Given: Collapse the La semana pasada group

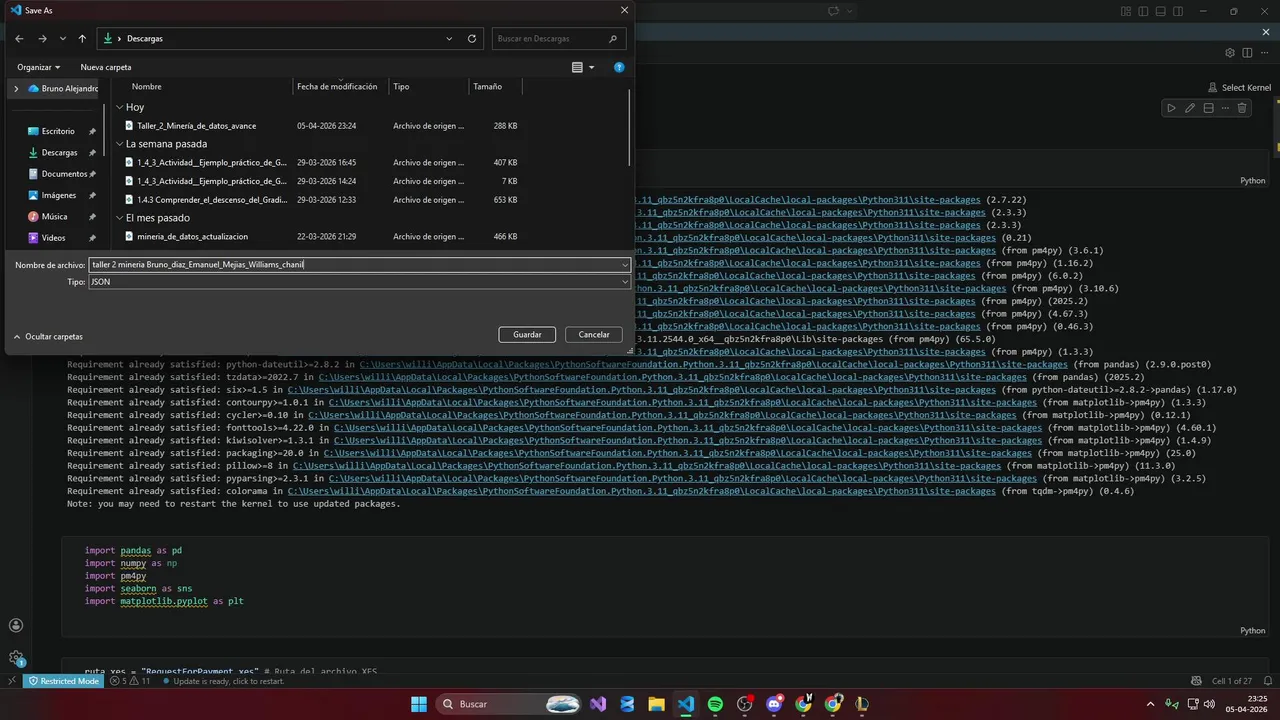Looking at the screenshot, I should pos(119,144).
